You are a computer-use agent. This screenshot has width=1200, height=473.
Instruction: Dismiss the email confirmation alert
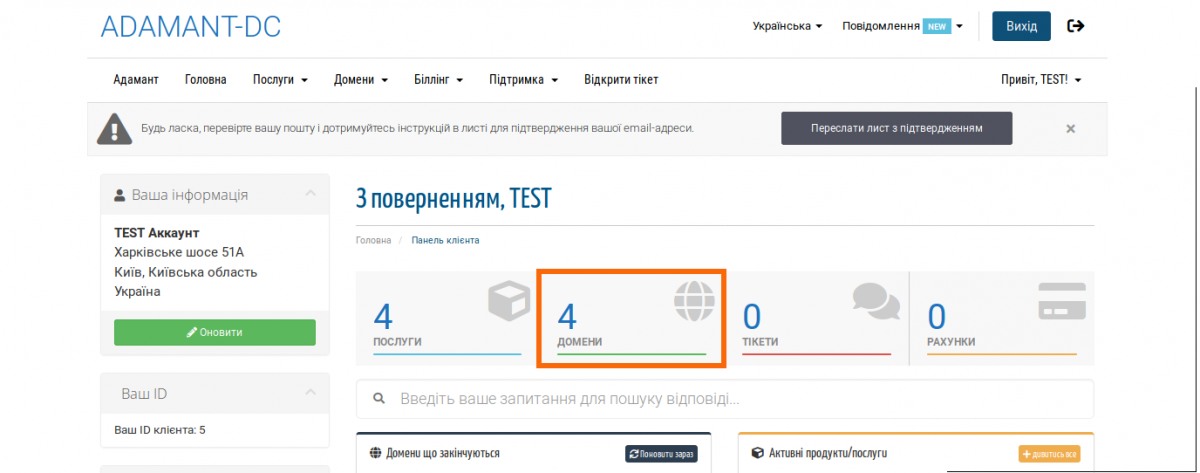click(x=1070, y=129)
